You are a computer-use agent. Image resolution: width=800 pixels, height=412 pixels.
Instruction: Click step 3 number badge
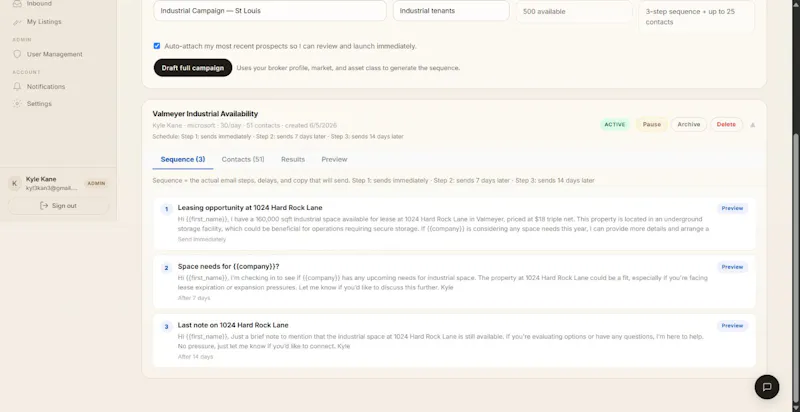coord(166,326)
